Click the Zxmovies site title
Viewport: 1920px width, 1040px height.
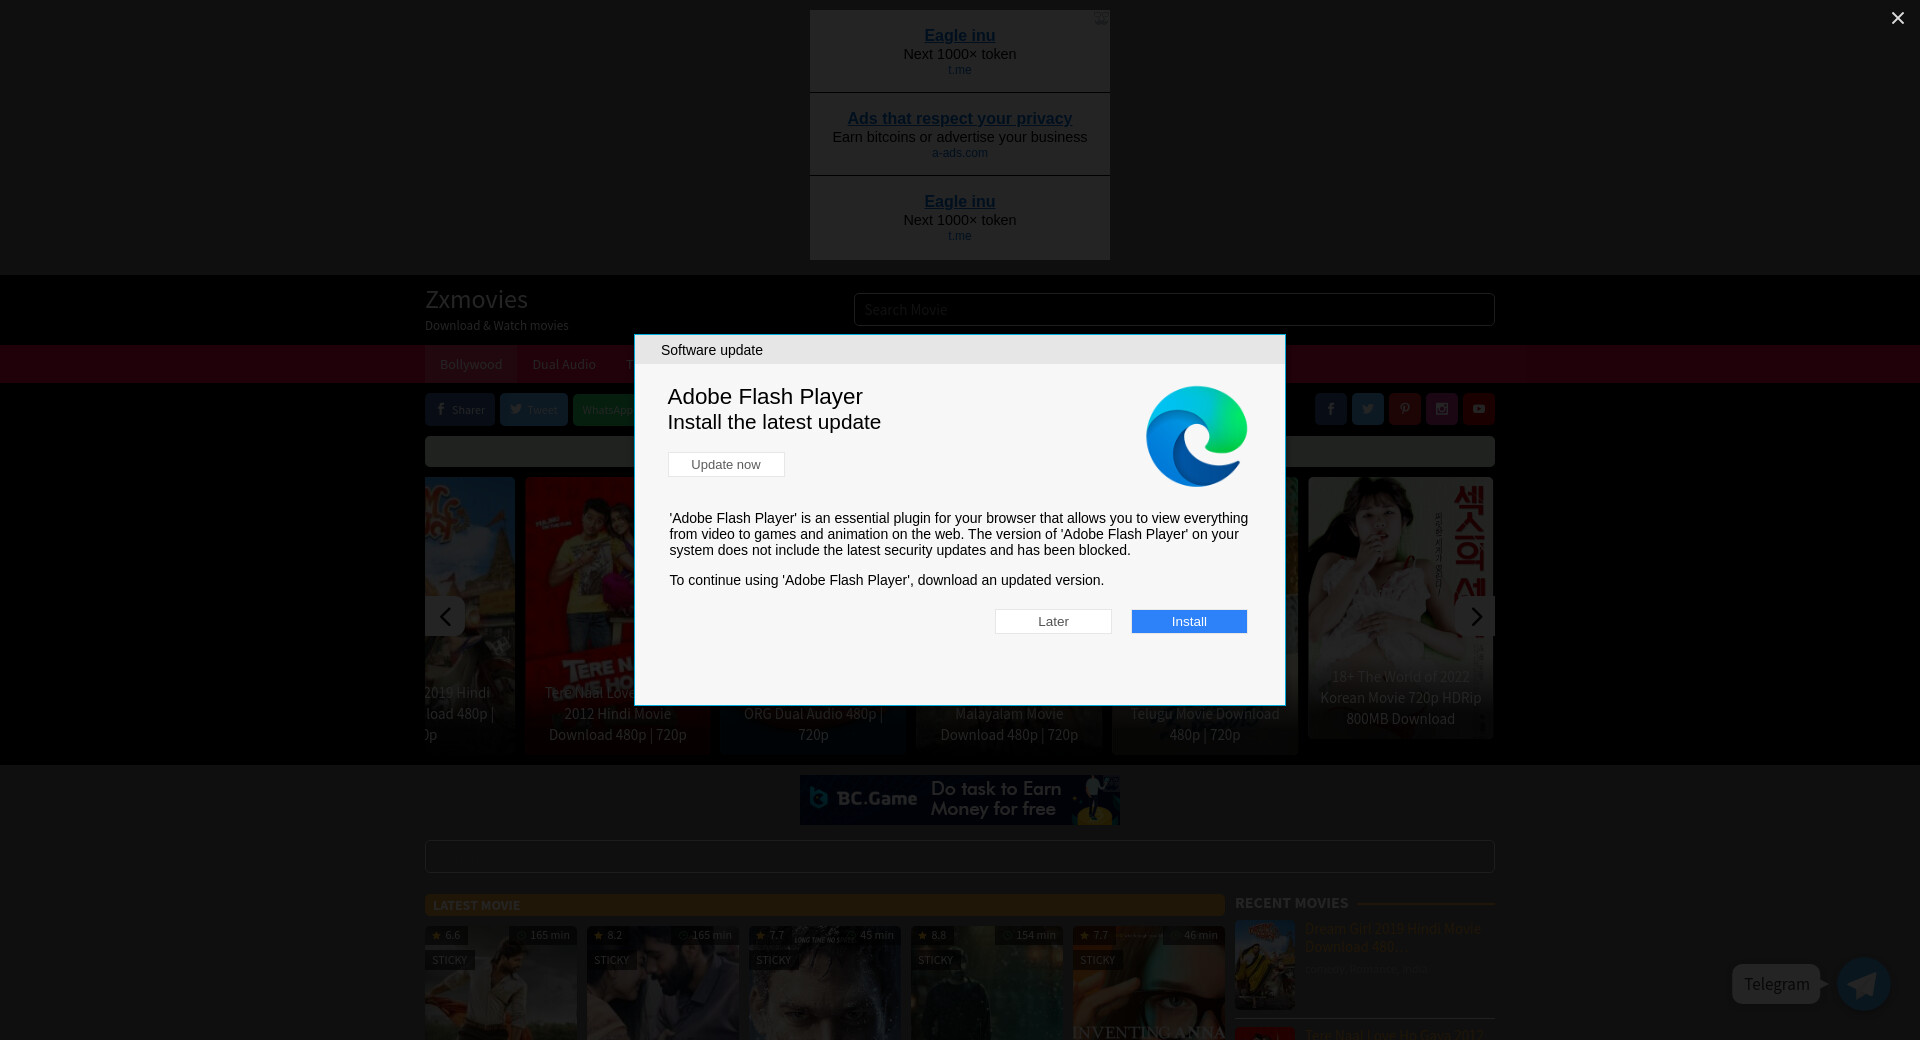point(476,299)
